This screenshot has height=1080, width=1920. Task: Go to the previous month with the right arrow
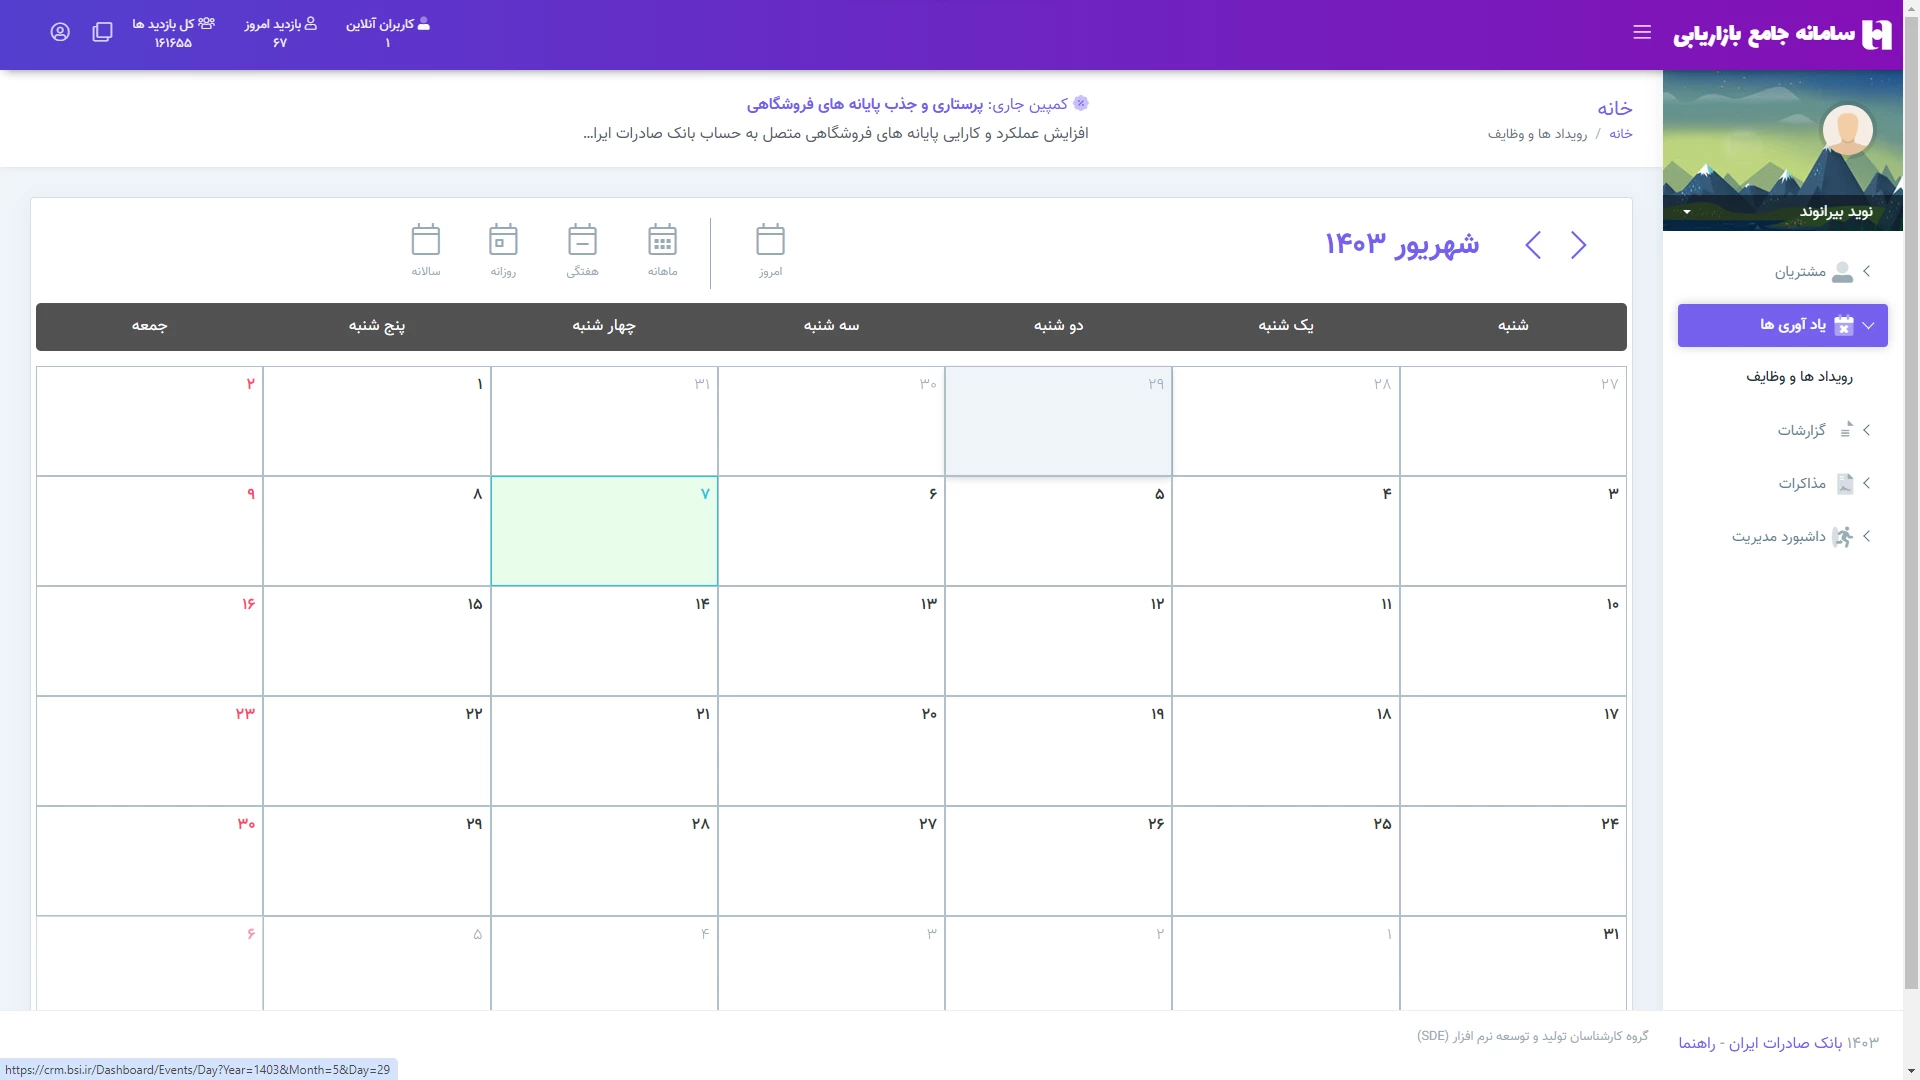click(x=1578, y=245)
